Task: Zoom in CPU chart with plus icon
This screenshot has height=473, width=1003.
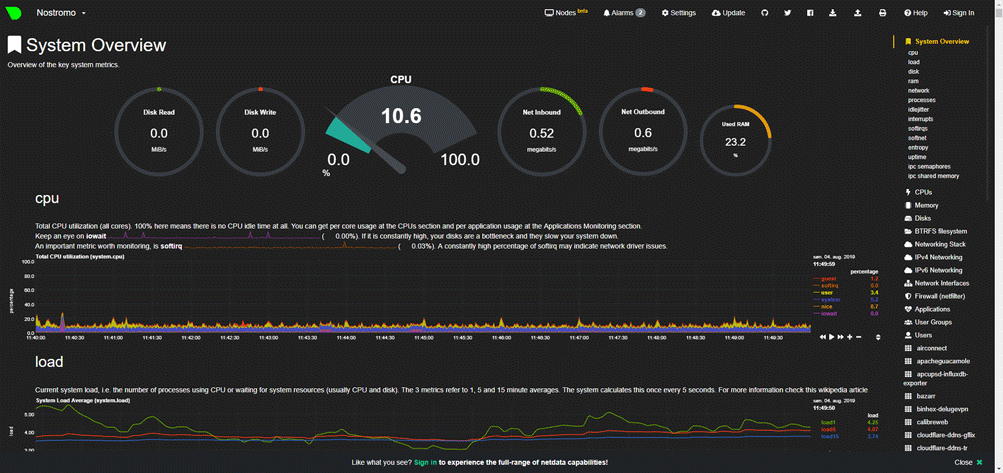Action: [x=850, y=337]
